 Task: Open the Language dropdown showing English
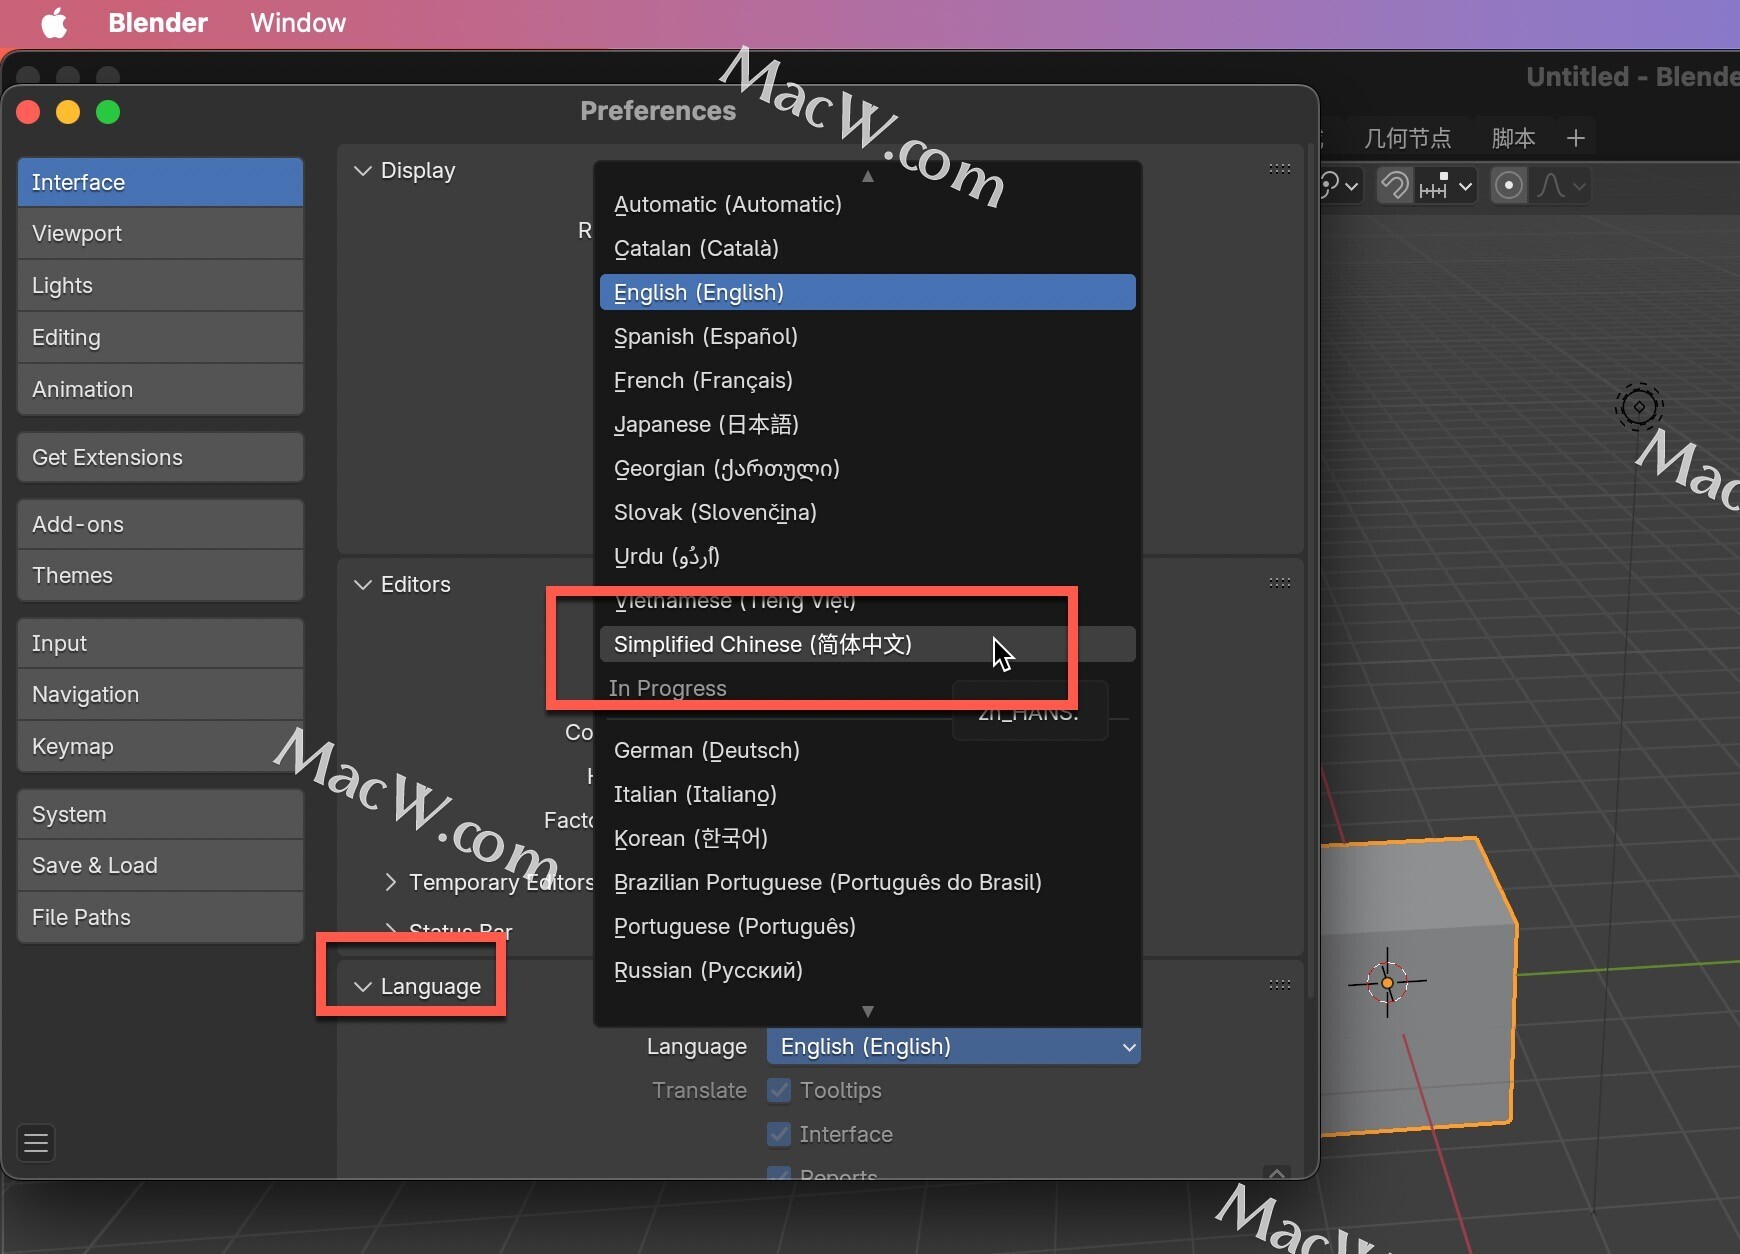pyautogui.click(x=954, y=1046)
